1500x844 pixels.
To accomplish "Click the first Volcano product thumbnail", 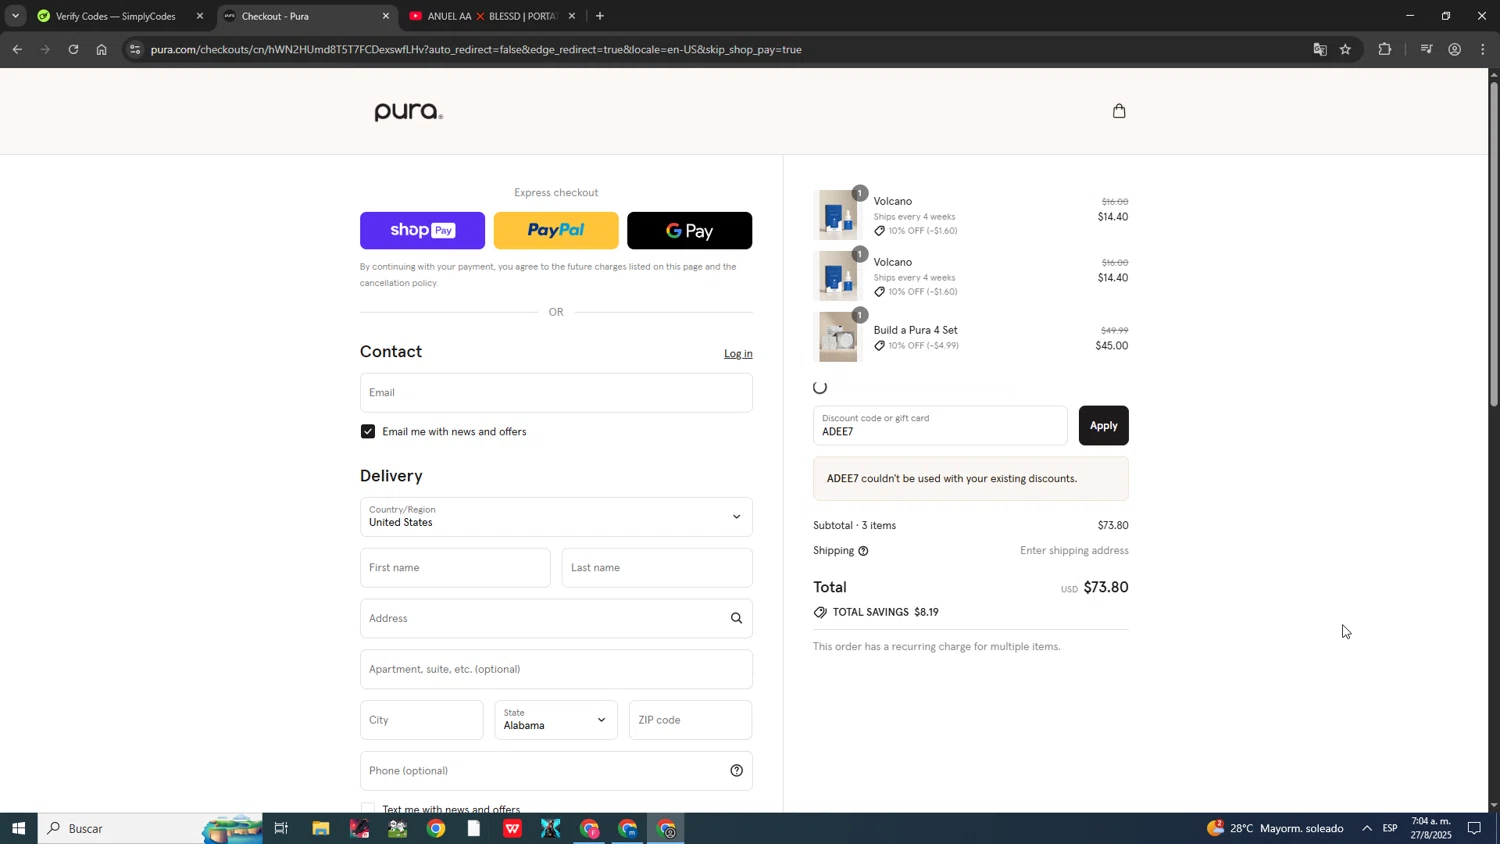I will (x=837, y=215).
